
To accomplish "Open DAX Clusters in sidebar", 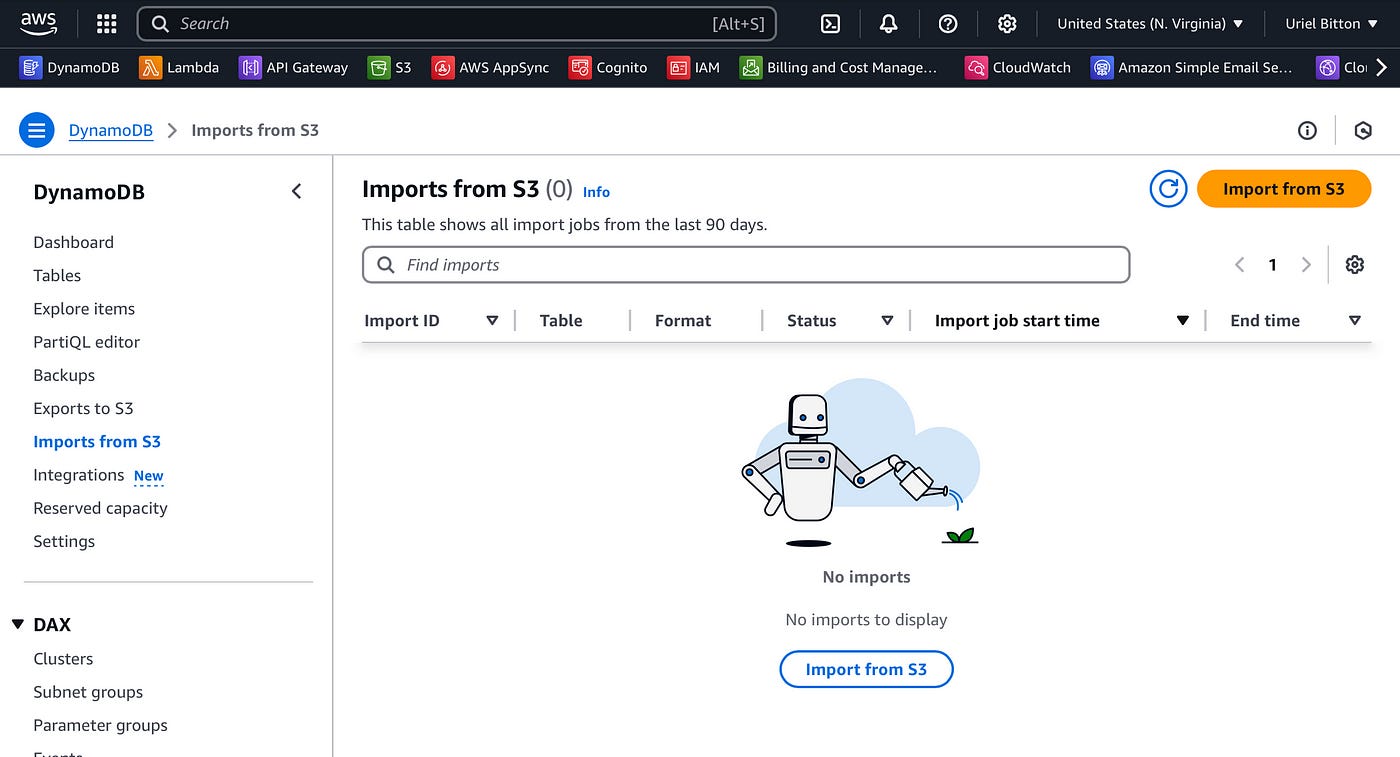I will click(x=63, y=658).
